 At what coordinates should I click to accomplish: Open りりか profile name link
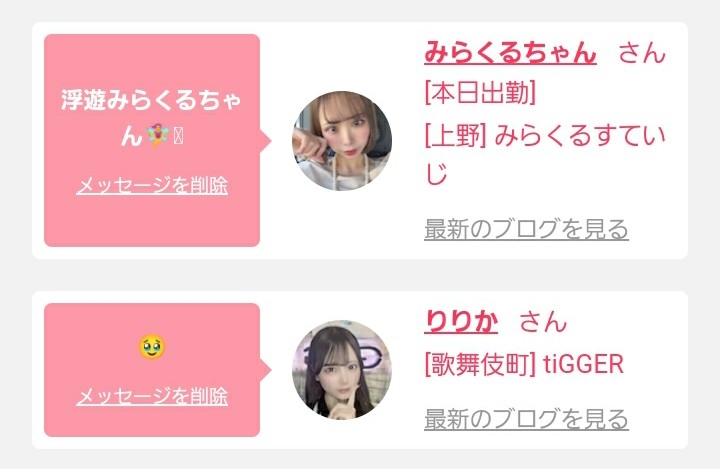pos(461,322)
